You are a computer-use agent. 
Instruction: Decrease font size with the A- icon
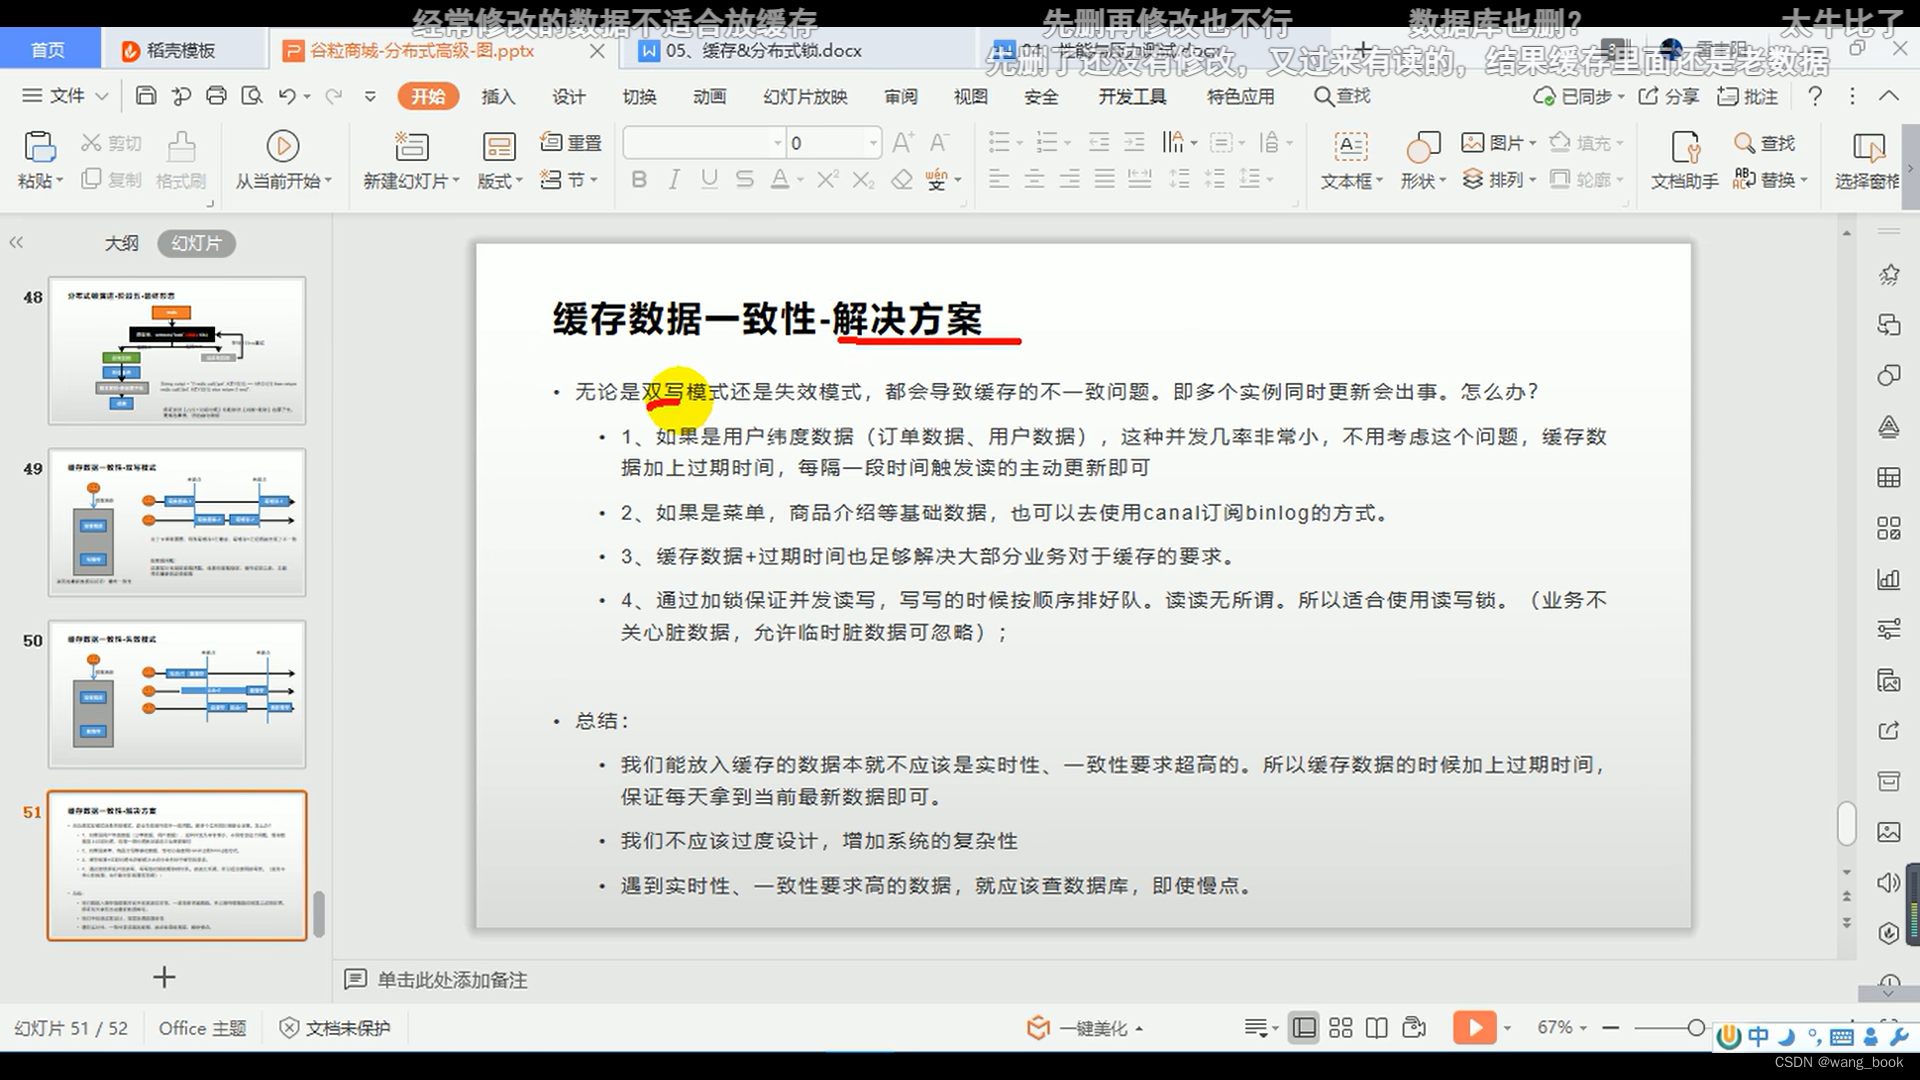[939, 143]
